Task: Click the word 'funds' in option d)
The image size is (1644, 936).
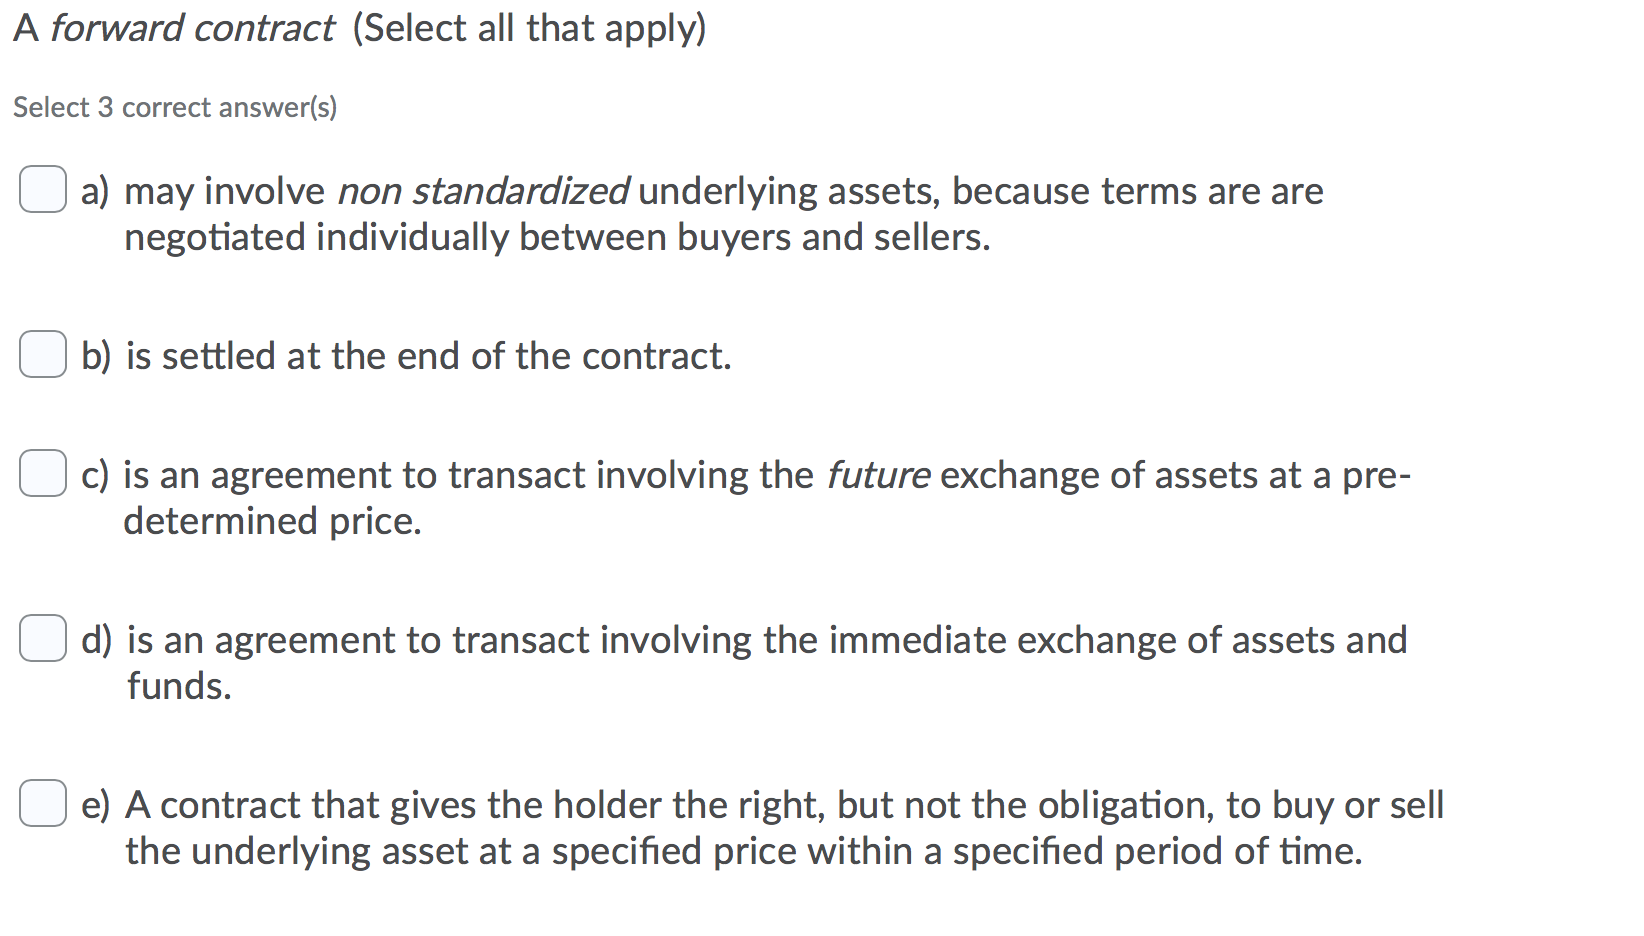Action: tap(178, 686)
